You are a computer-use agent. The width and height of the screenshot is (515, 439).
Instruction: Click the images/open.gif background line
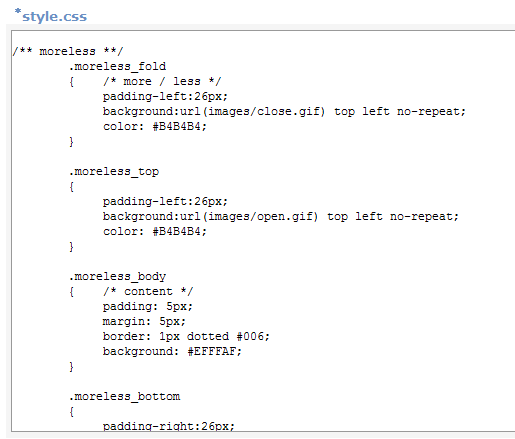281,217
